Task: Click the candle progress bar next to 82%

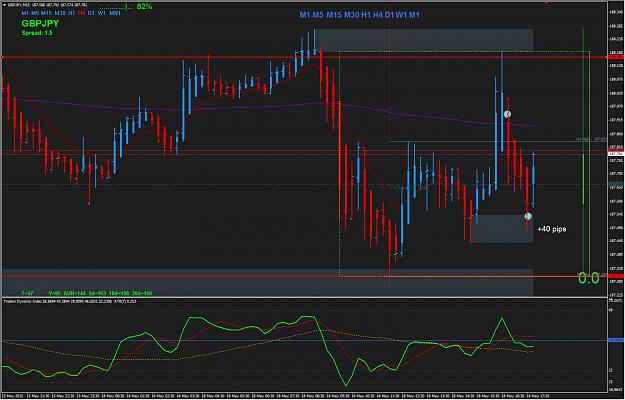Action: click(x=116, y=7)
